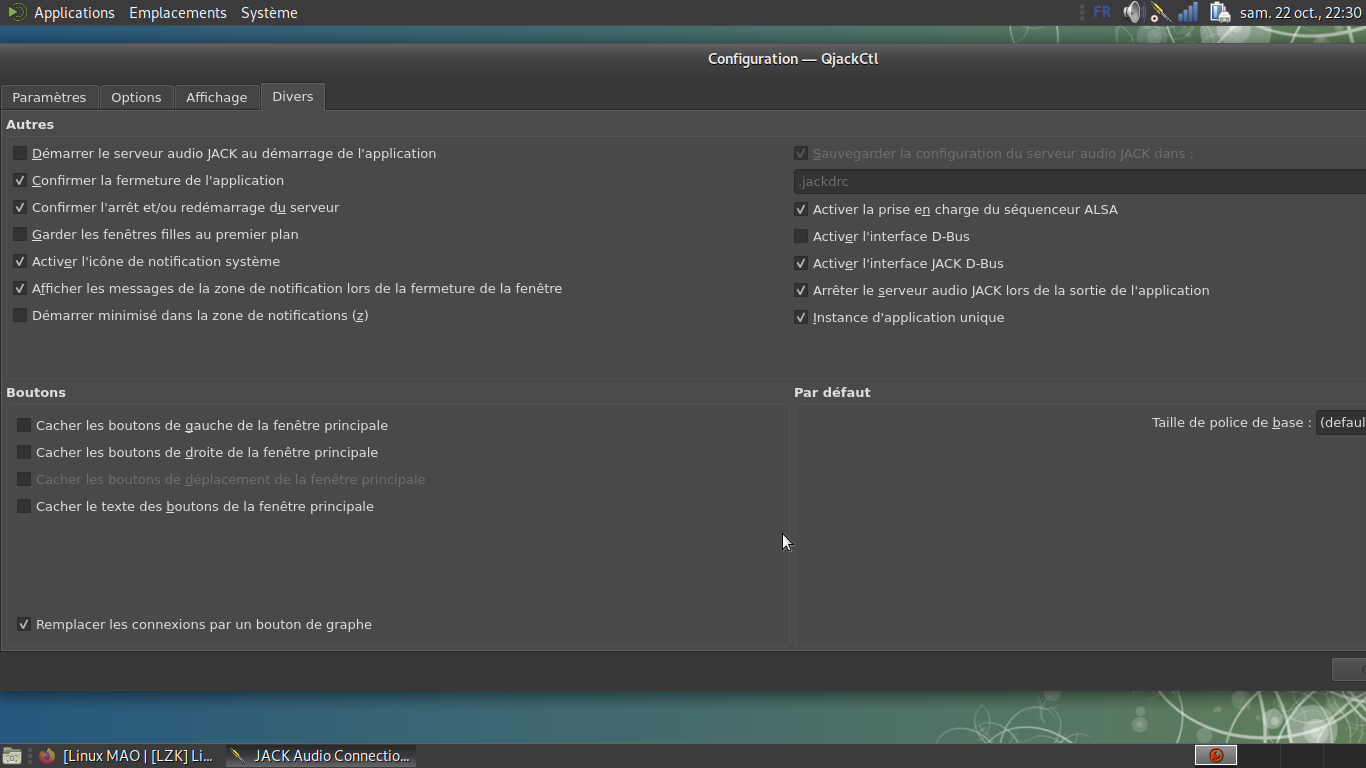Click the battery power status icon
Viewport: 1366px width, 768px height.
tap(1218, 13)
